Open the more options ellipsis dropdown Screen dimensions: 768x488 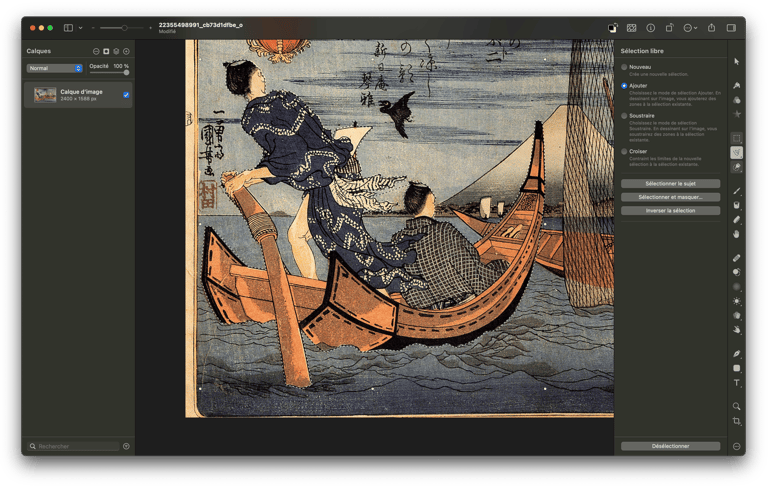pyautogui.click(x=690, y=28)
